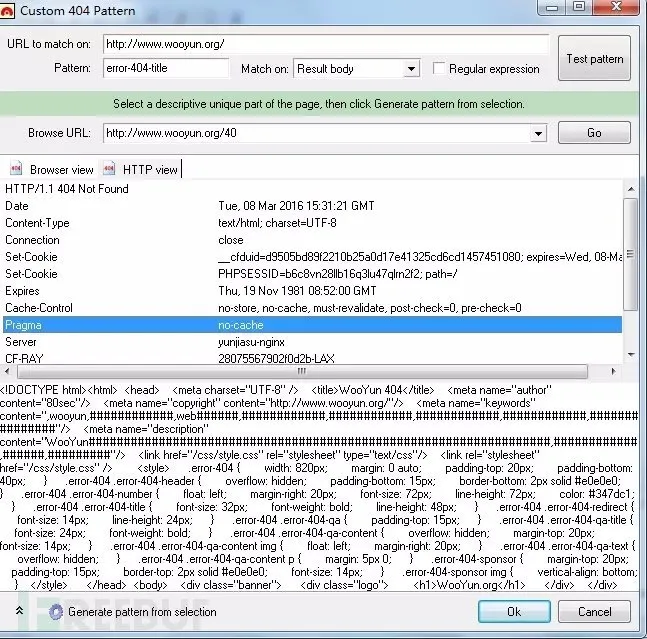Click the headers scroll up arrow
Image resolution: width=647 pixels, height=639 pixels.
click(631, 189)
